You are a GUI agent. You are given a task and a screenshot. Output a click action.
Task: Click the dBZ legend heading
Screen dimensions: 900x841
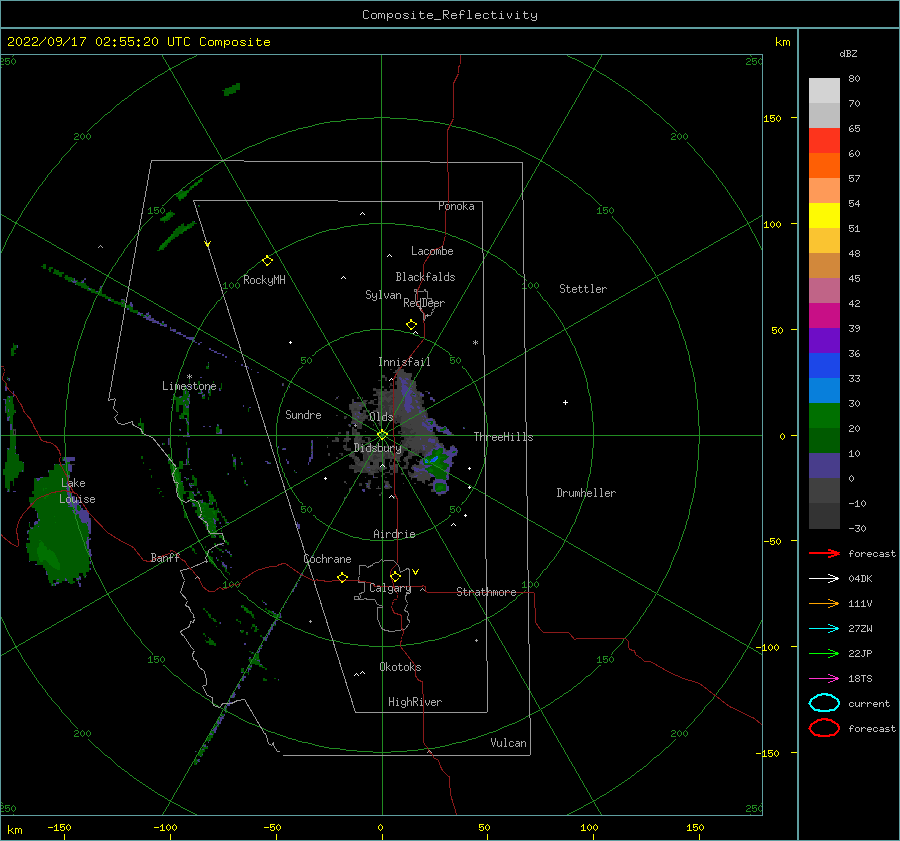[848, 53]
